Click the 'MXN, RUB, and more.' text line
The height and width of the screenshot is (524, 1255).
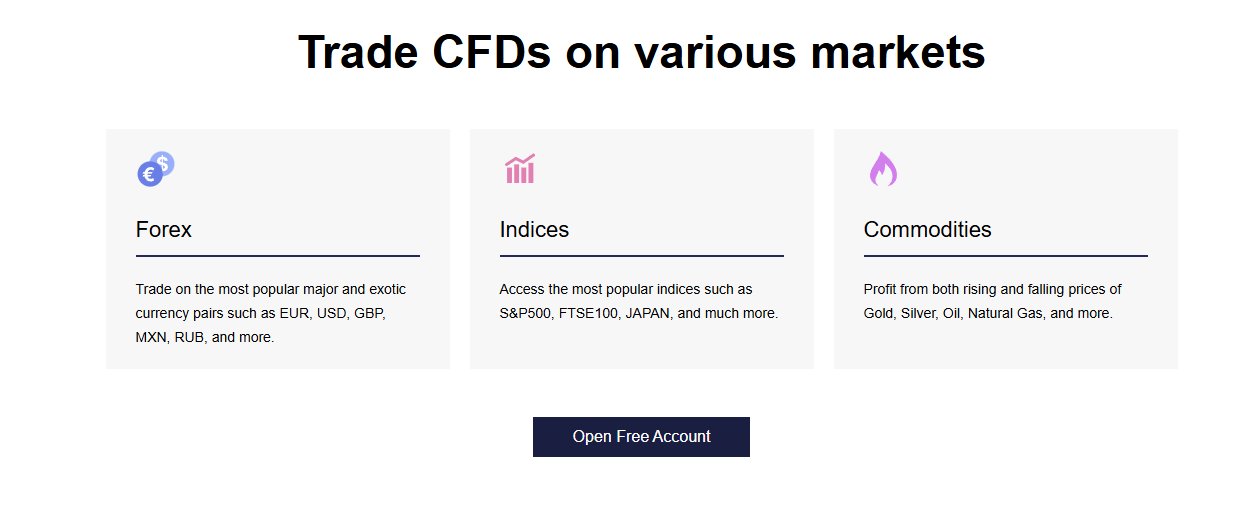204,337
